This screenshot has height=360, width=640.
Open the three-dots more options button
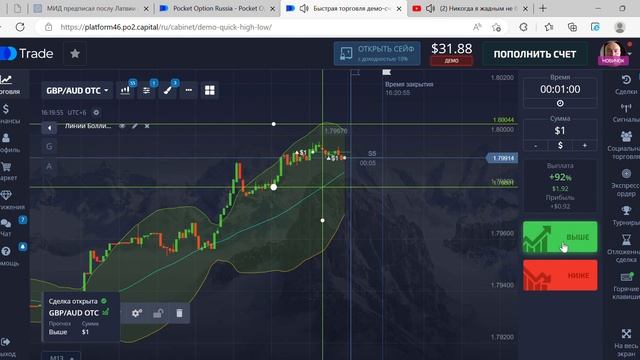(189, 90)
